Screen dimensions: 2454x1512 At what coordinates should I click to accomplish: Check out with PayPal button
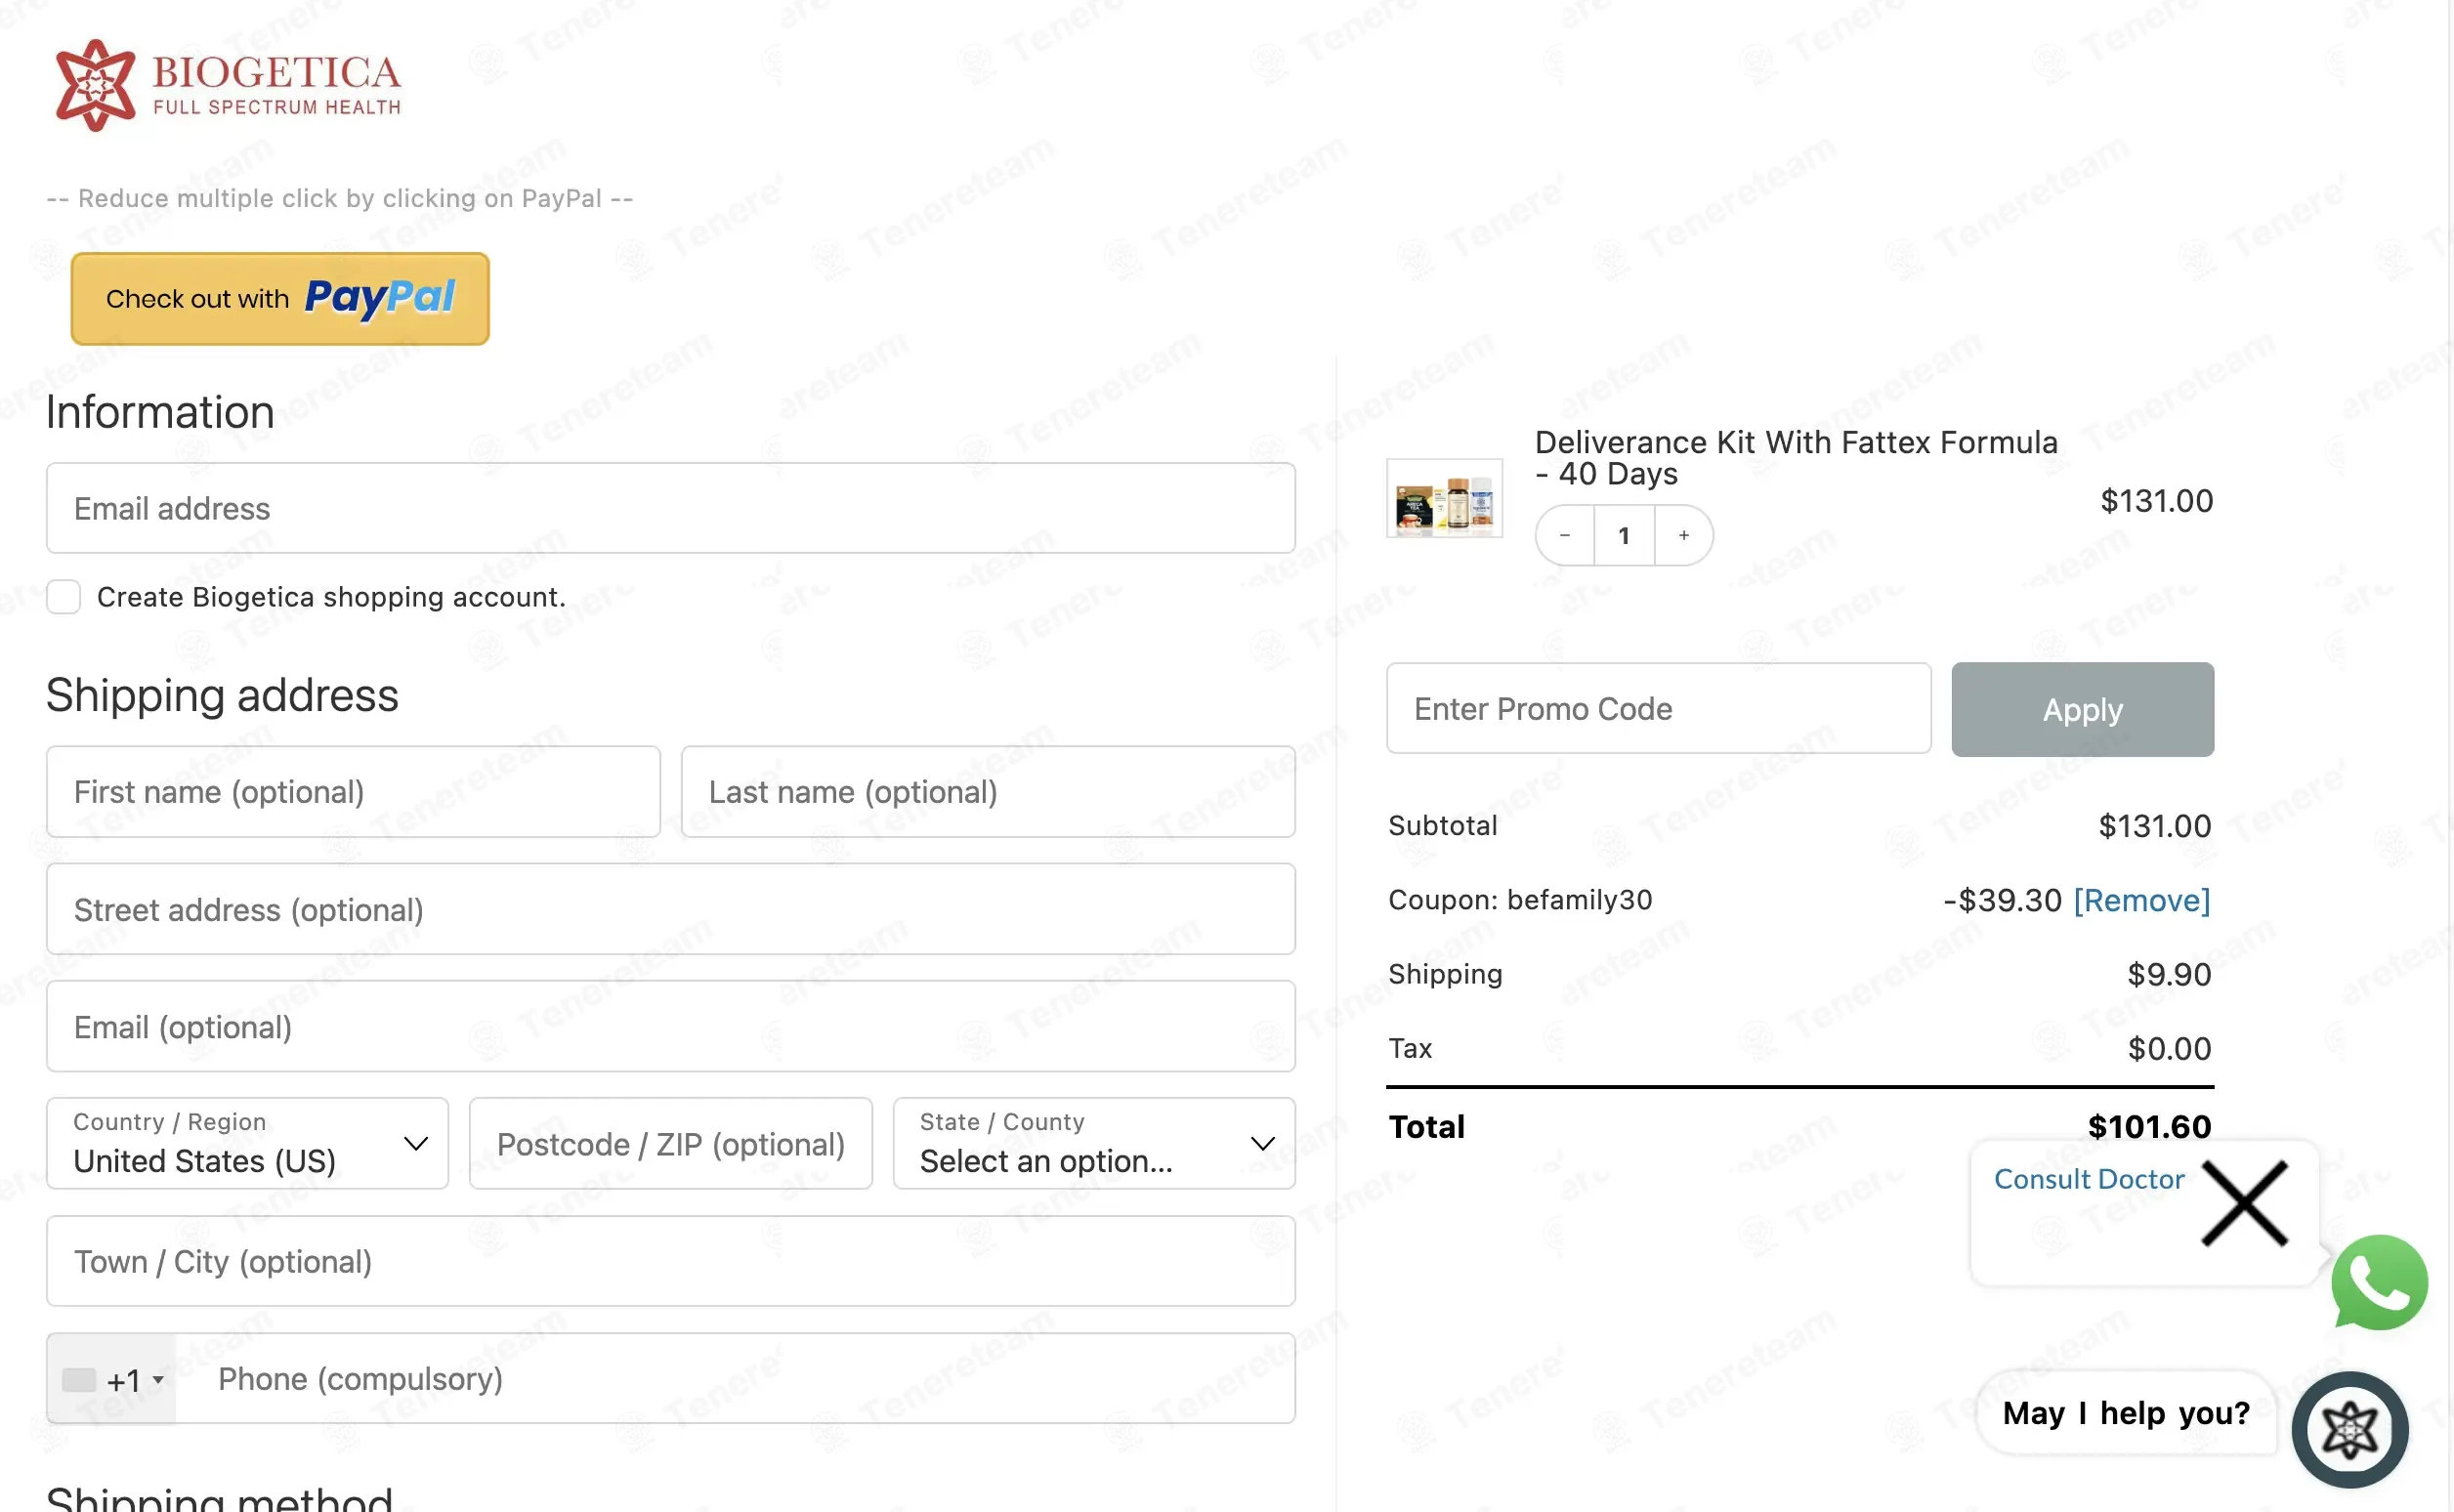pyautogui.click(x=280, y=299)
